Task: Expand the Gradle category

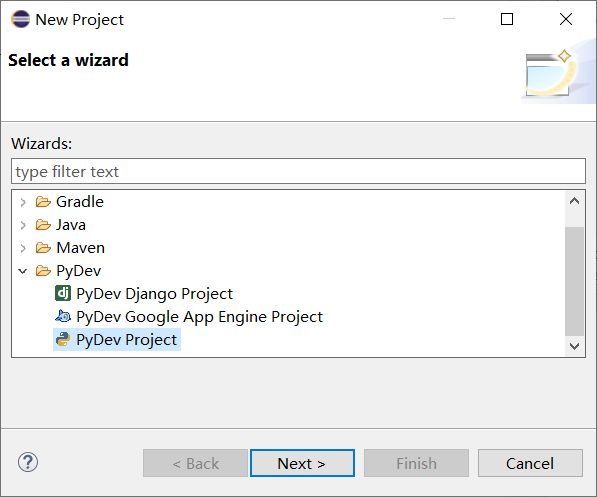Action: click(x=23, y=202)
